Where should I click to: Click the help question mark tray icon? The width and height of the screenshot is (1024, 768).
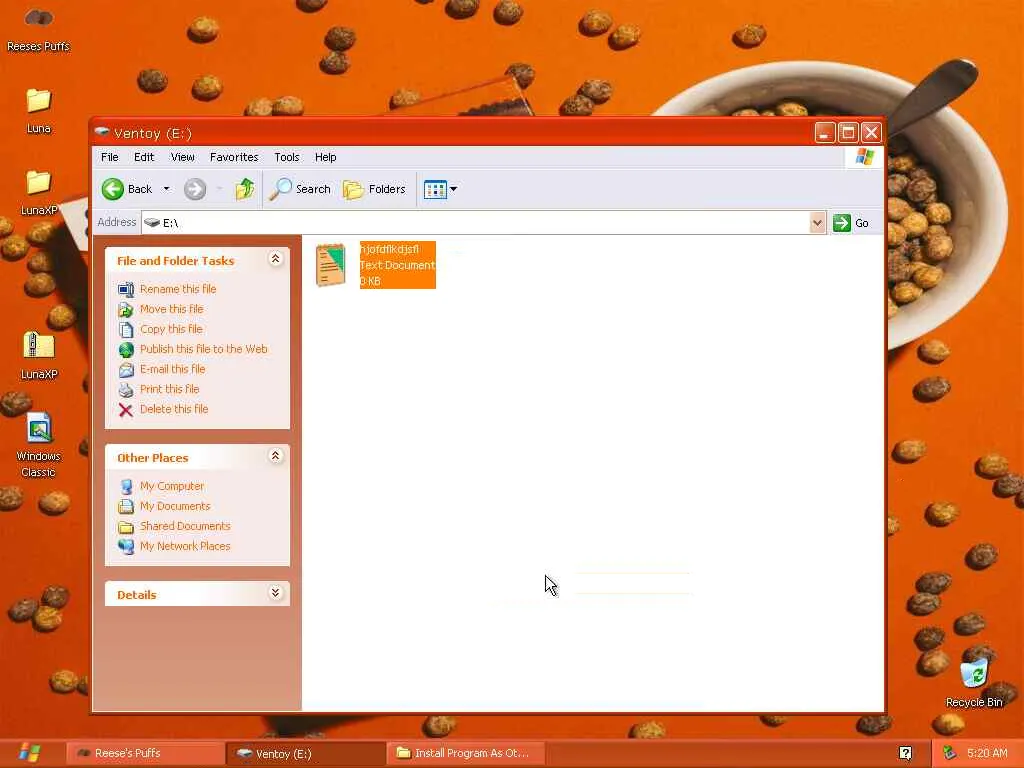[905, 754]
